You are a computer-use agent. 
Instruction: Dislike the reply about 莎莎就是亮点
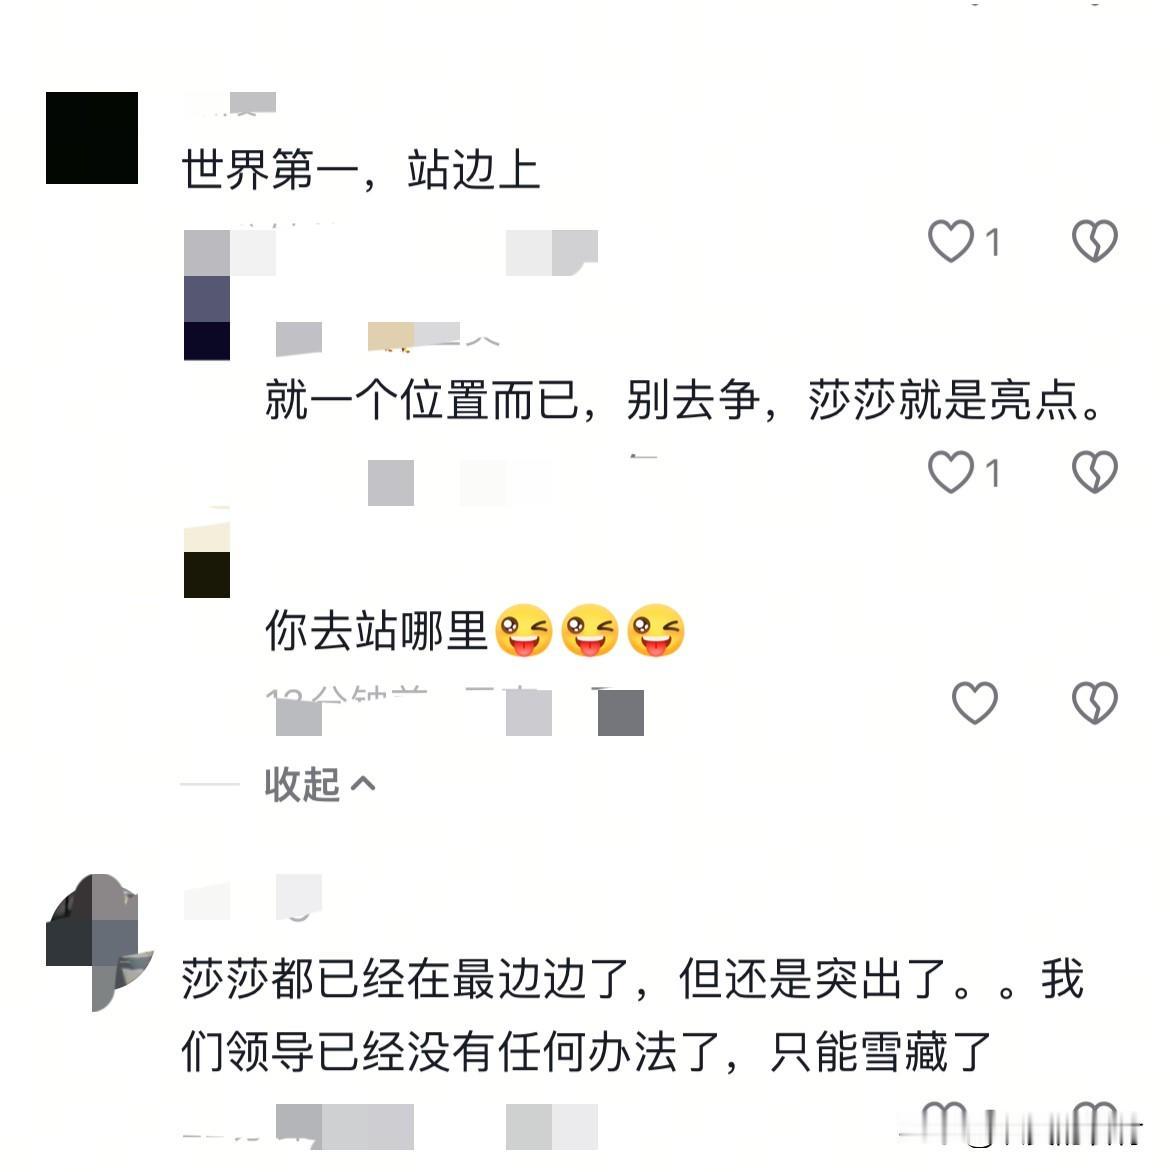1094,472
